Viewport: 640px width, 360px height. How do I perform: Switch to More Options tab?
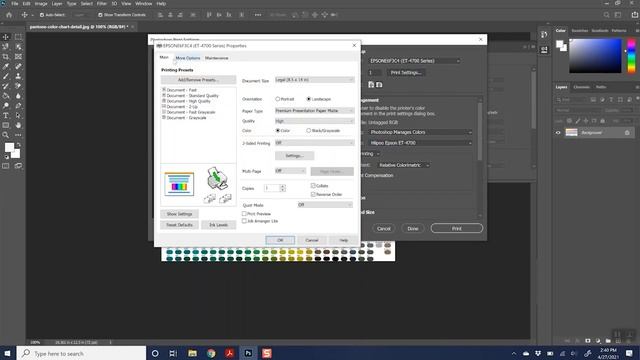[188, 58]
